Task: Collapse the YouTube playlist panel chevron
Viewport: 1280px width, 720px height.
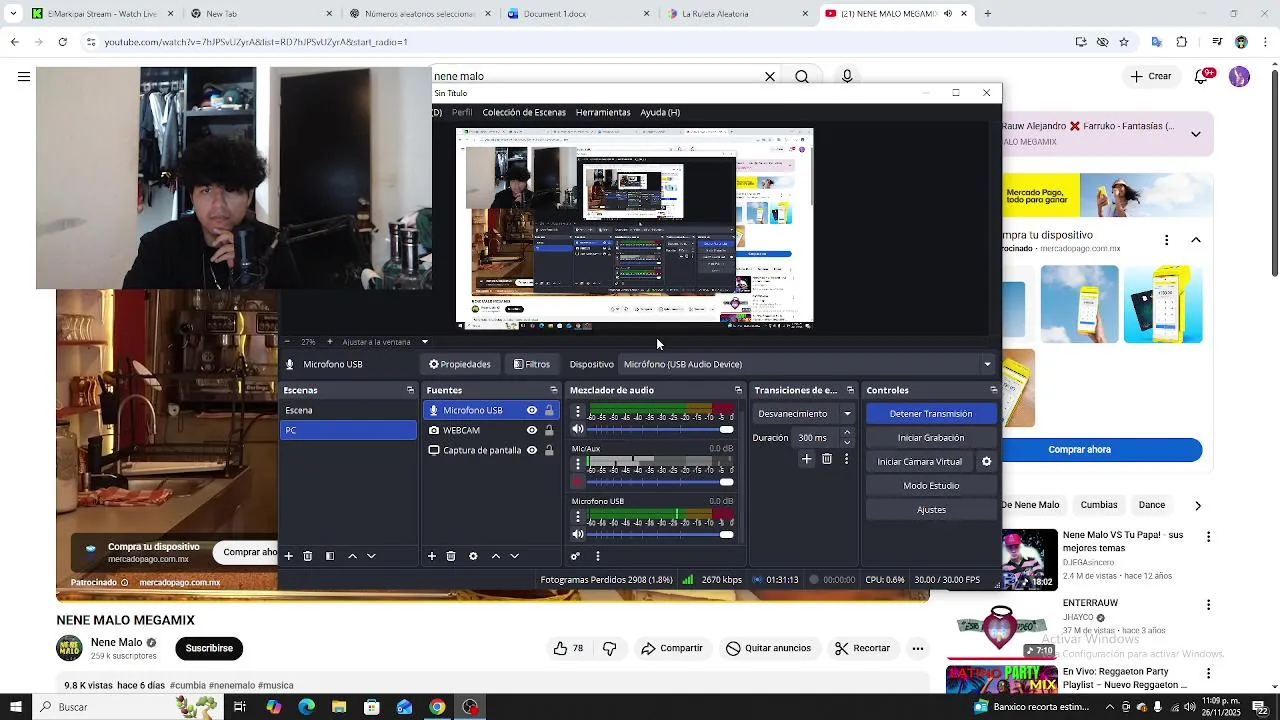Action: [1195, 133]
